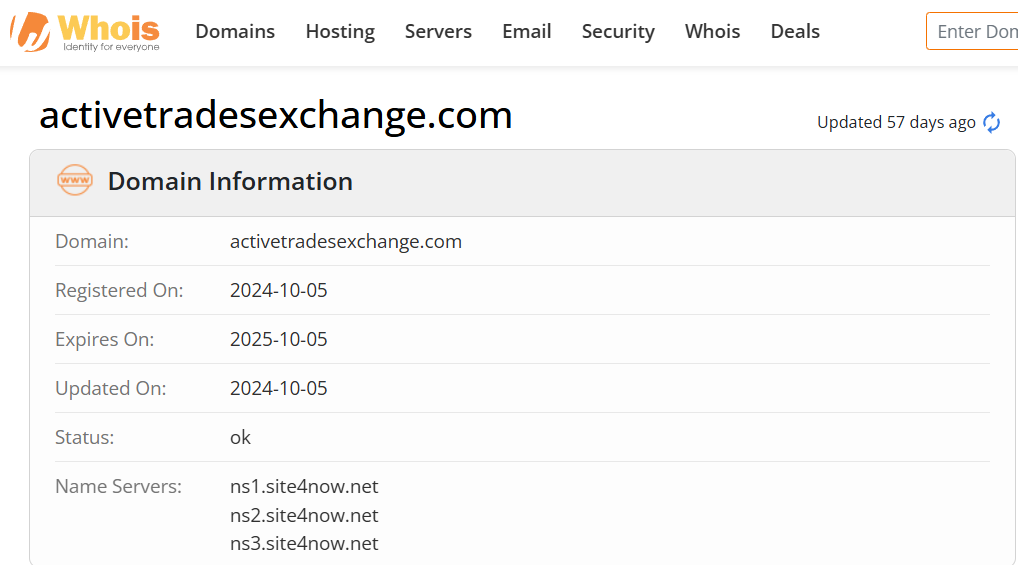
Task: Click the Expires On label
Action: (105, 339)
